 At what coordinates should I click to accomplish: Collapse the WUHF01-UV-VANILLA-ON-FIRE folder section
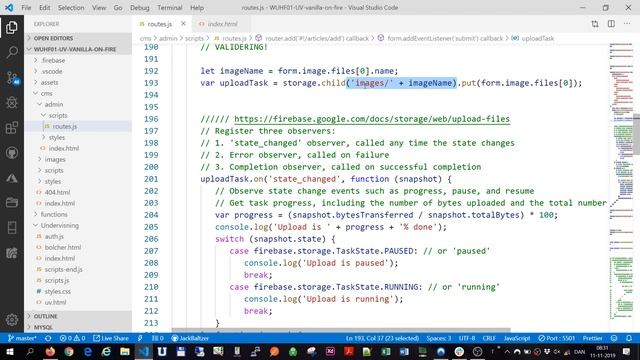tap(78, 49)
